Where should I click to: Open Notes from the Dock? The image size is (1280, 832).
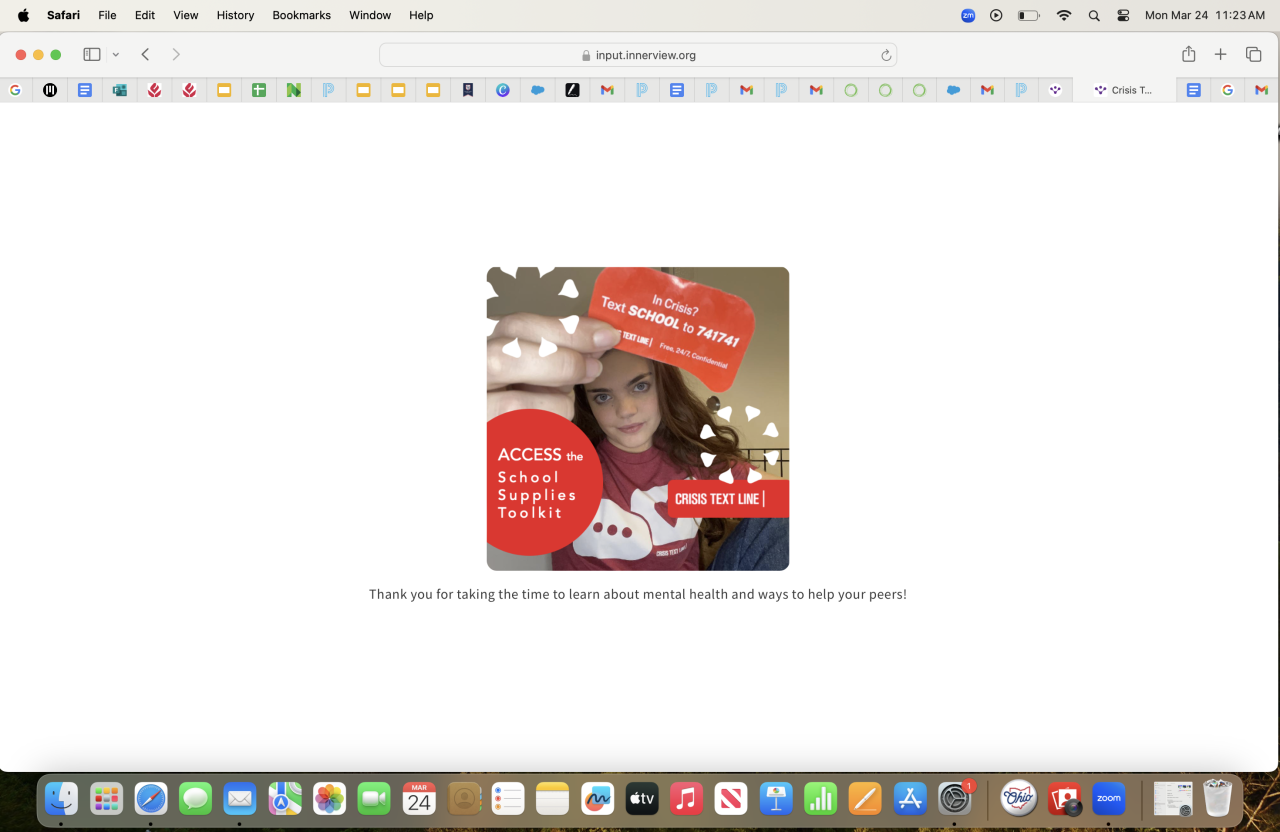[552, 798]
